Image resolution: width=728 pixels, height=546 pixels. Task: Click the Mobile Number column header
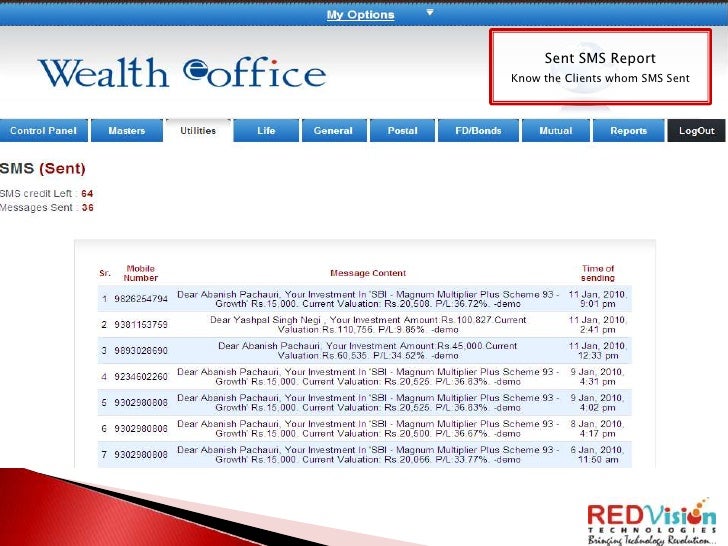point(141,273)
